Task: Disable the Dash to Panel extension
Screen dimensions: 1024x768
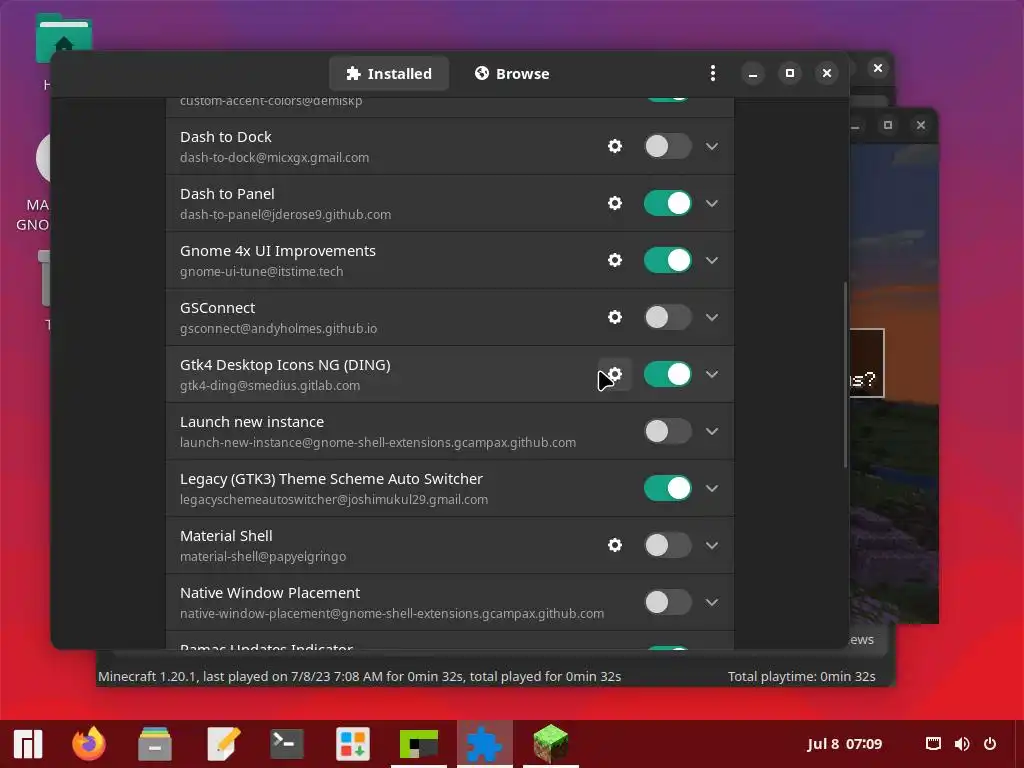Action: tap(667, 203)
